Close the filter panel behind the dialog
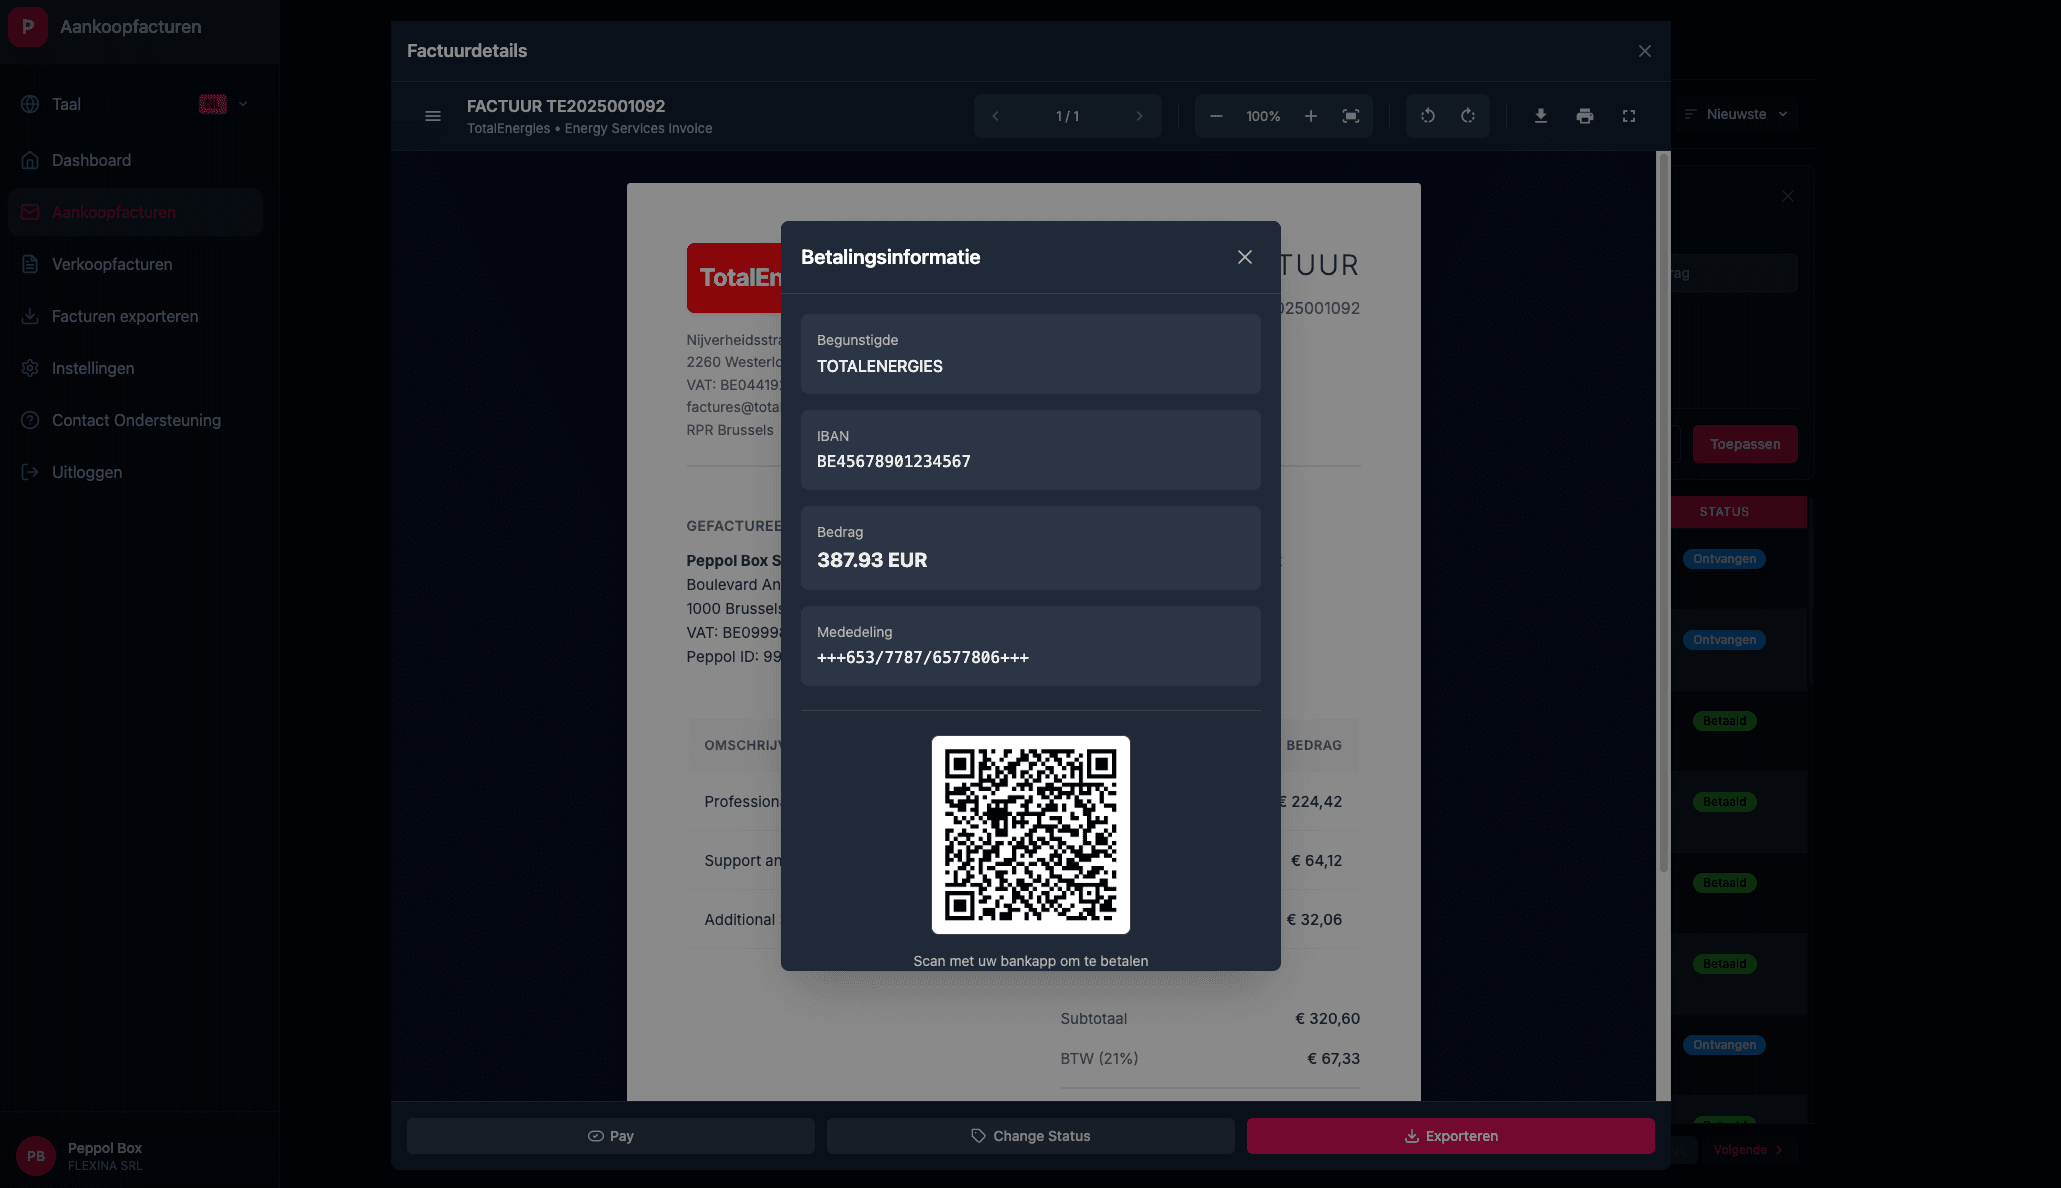 click(x=1788, y=196)
